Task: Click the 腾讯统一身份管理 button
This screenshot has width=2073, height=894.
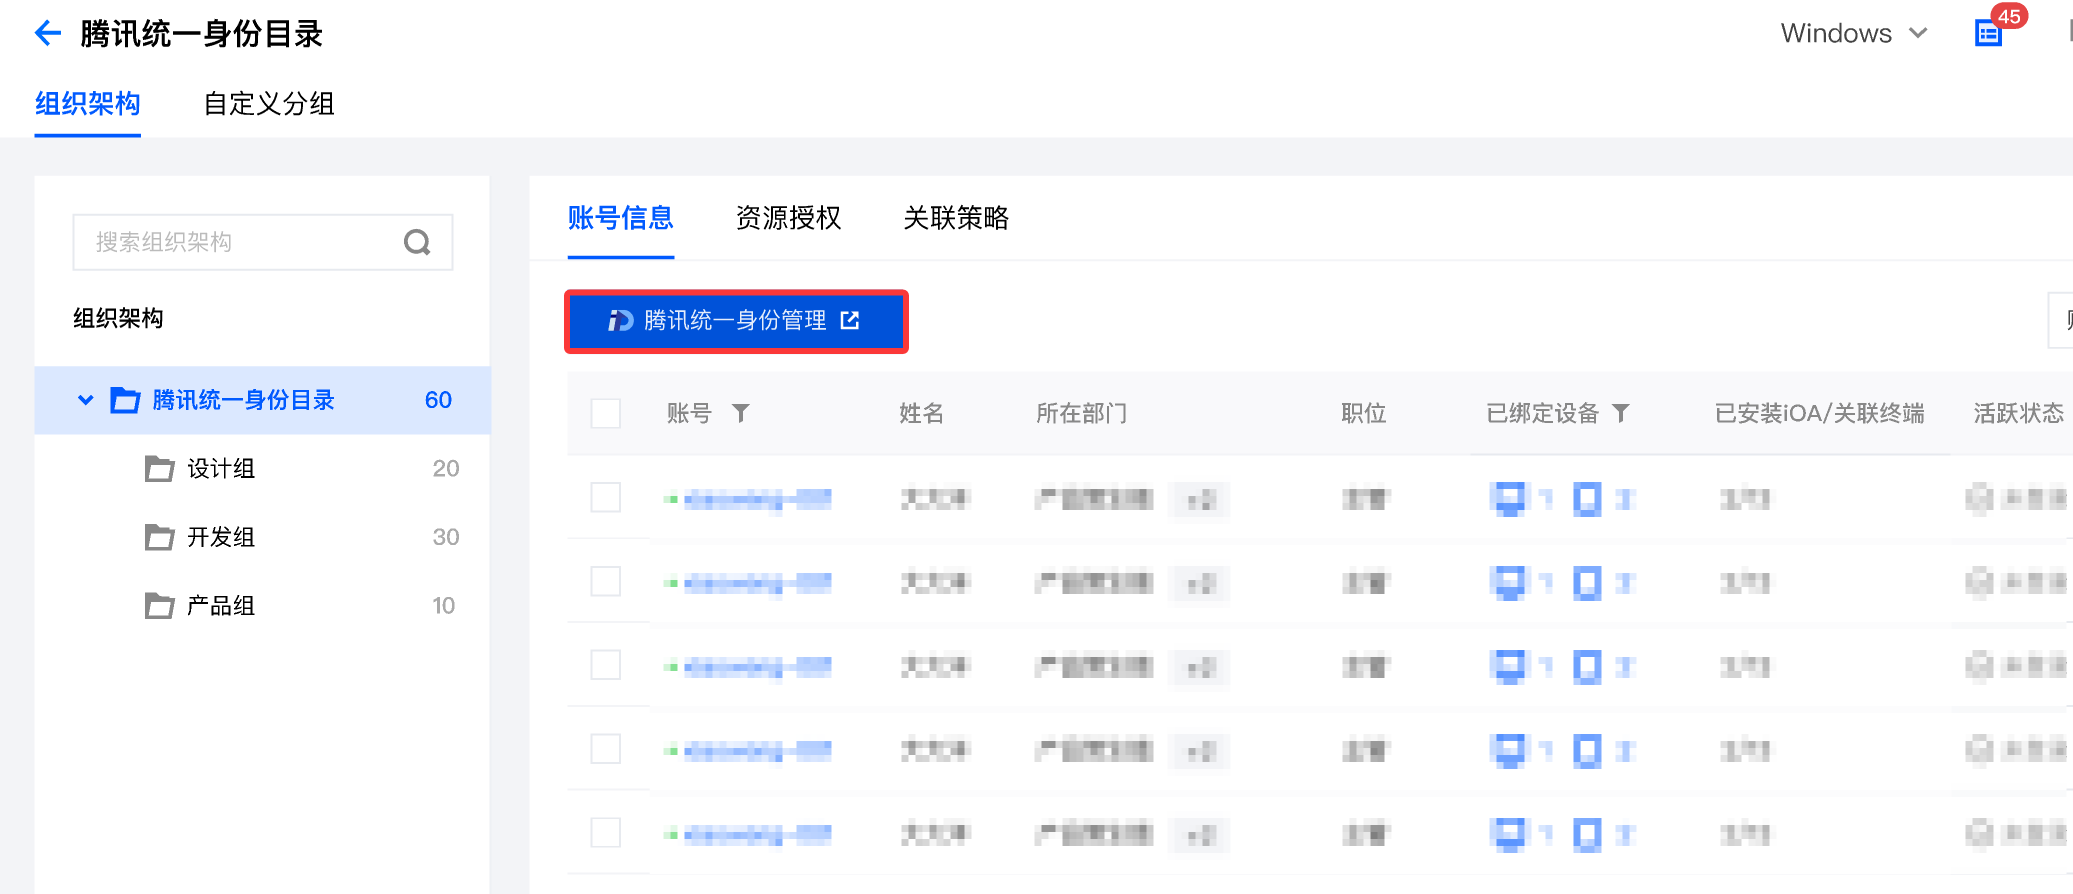Action: click(736, 321)
